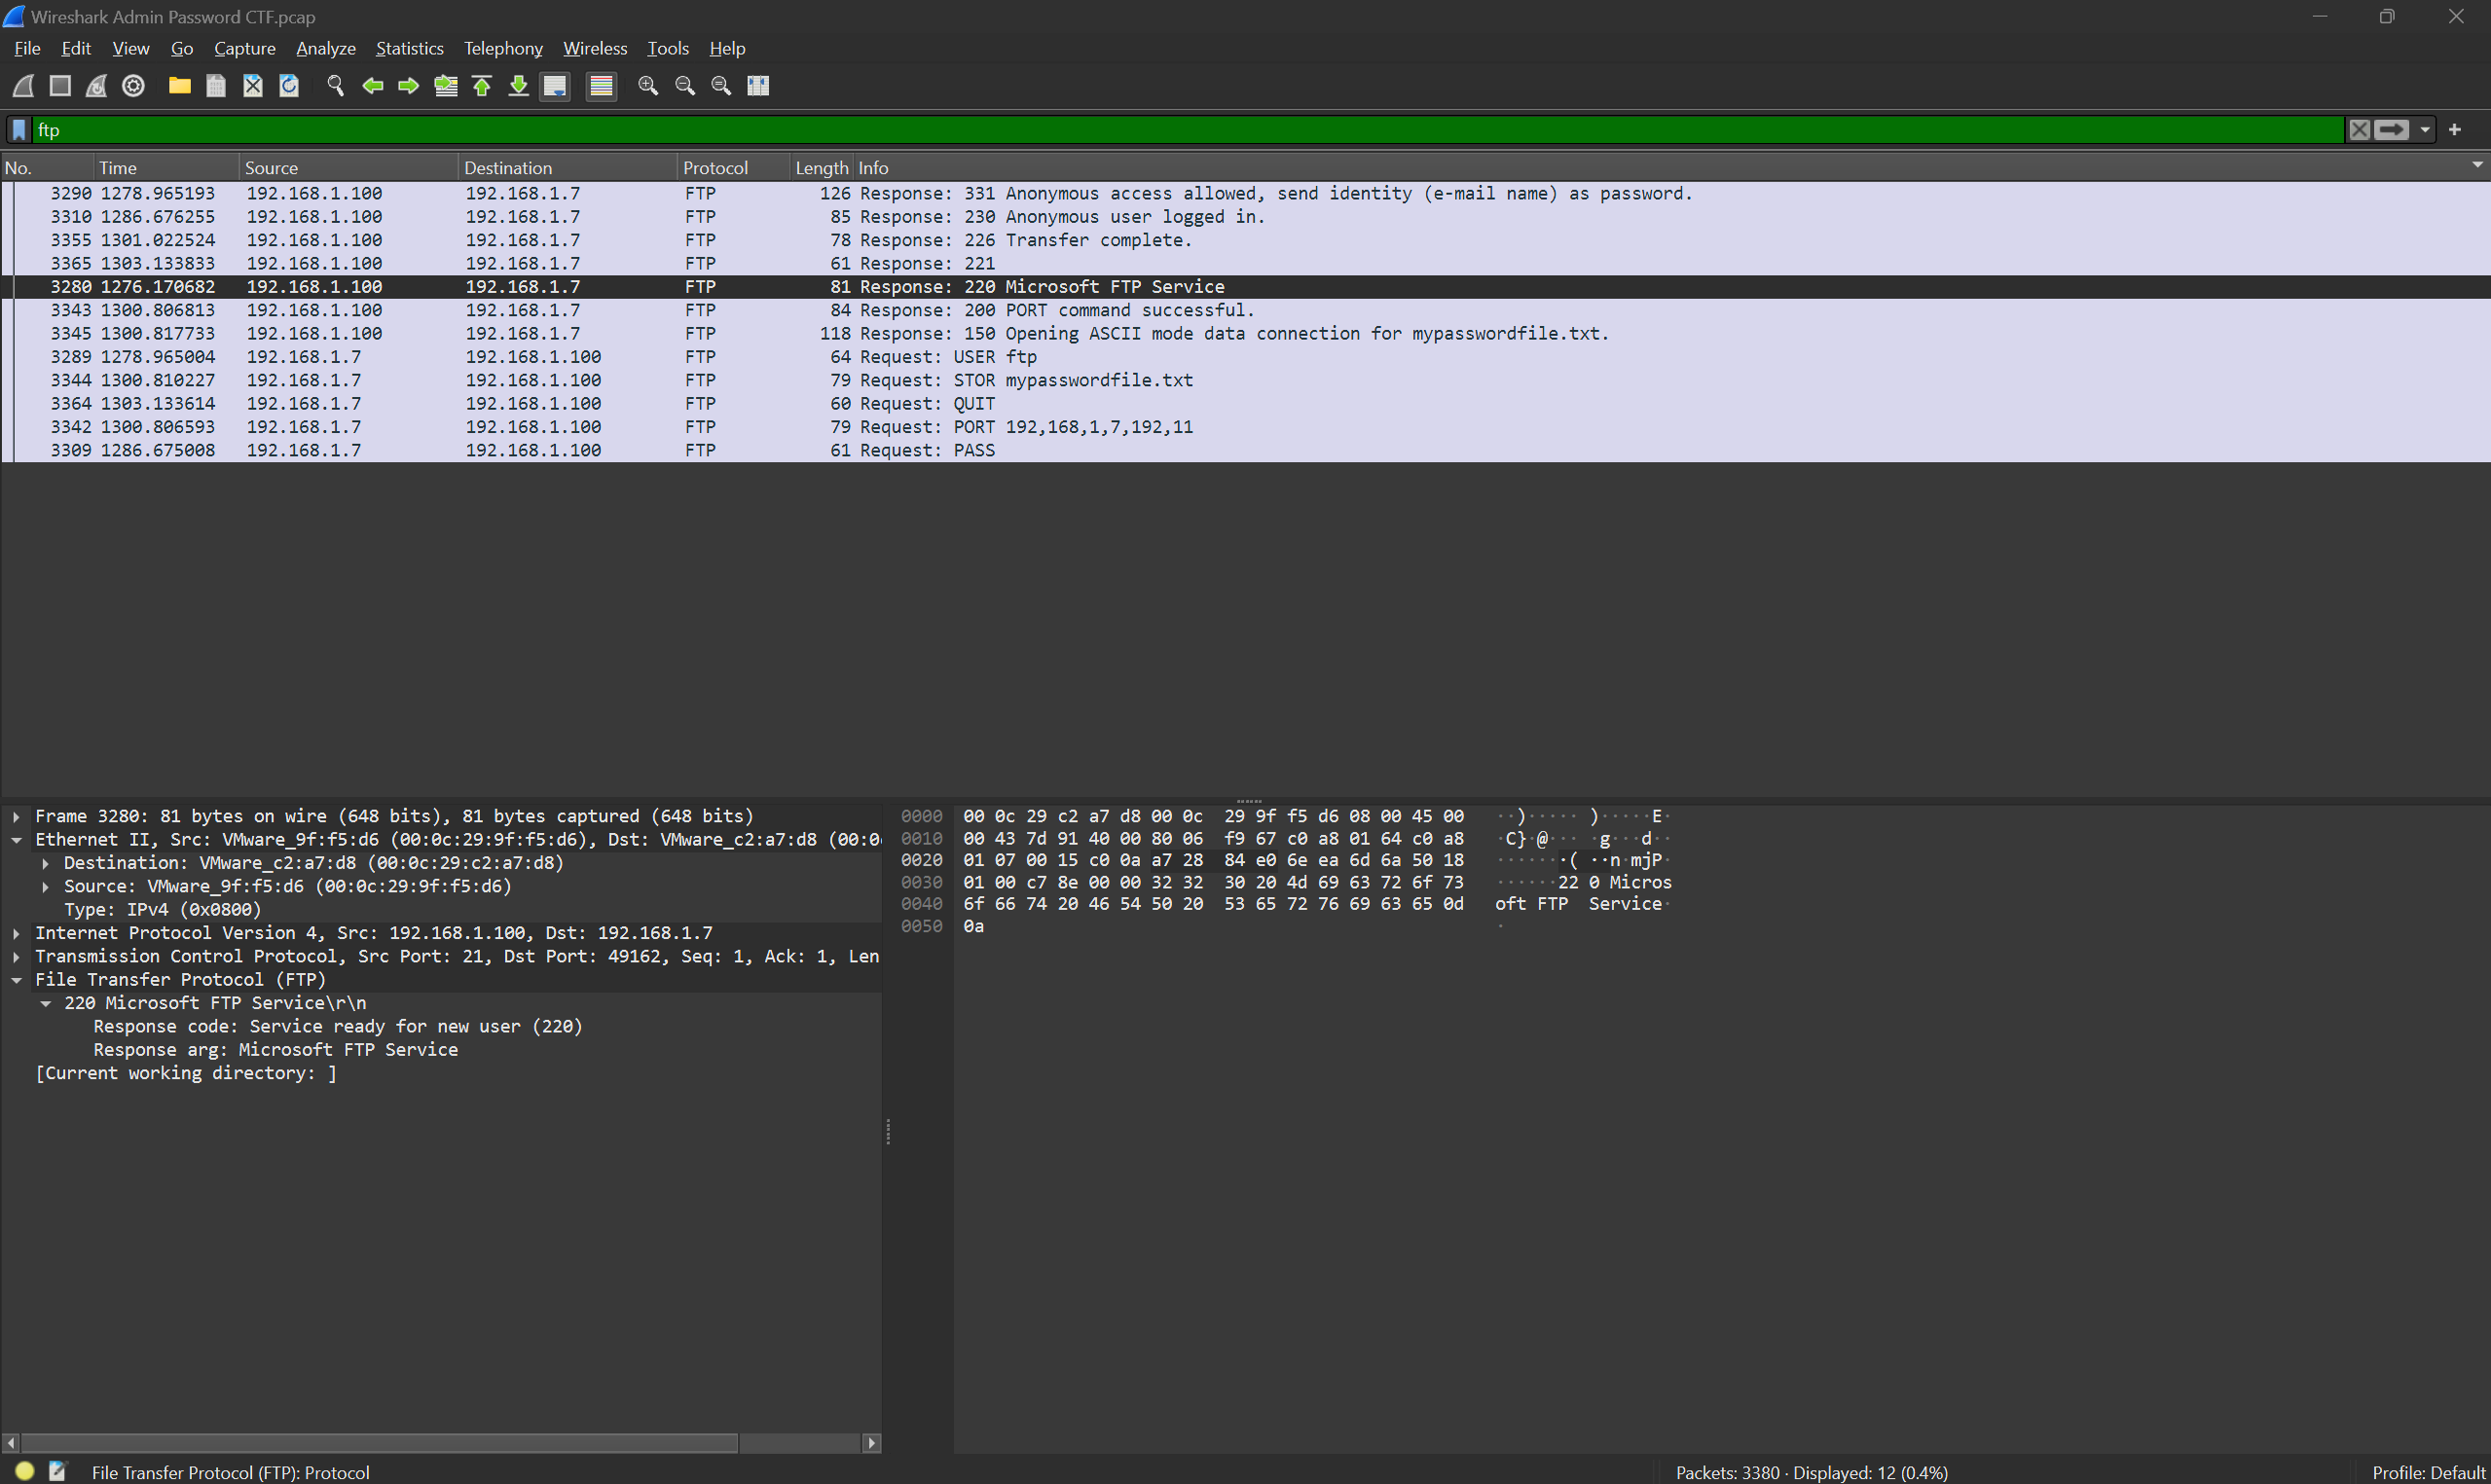The image size is (2491, 1484).
Task: Go forward in packet history arrow
Action: (408, 86)
